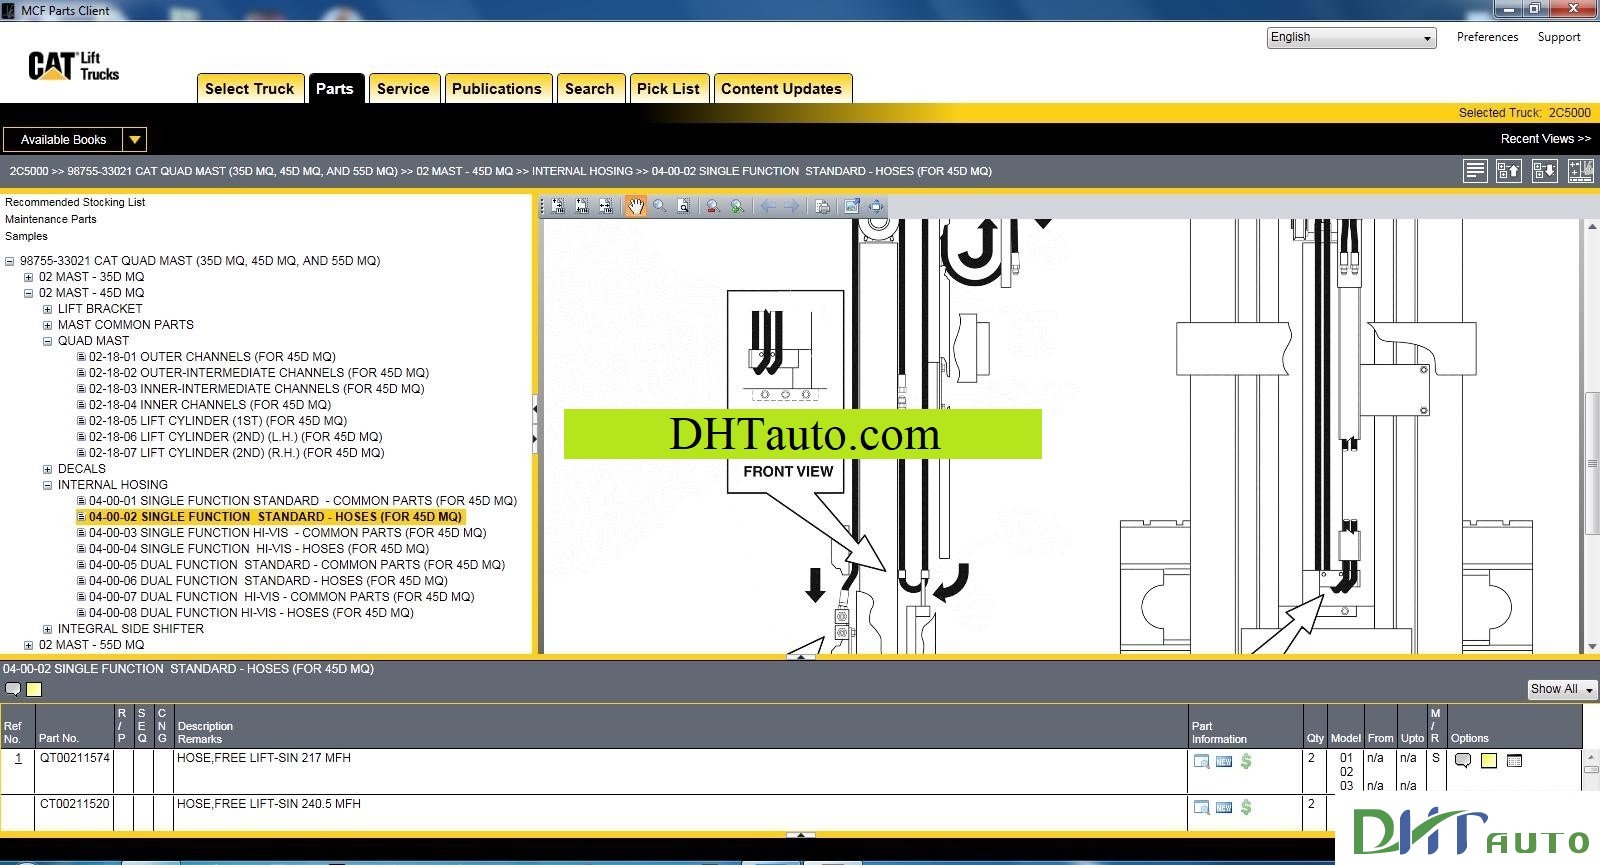Switch to the Service tab
Viewport: 1600px width, 865px height.
click(403, 88)
